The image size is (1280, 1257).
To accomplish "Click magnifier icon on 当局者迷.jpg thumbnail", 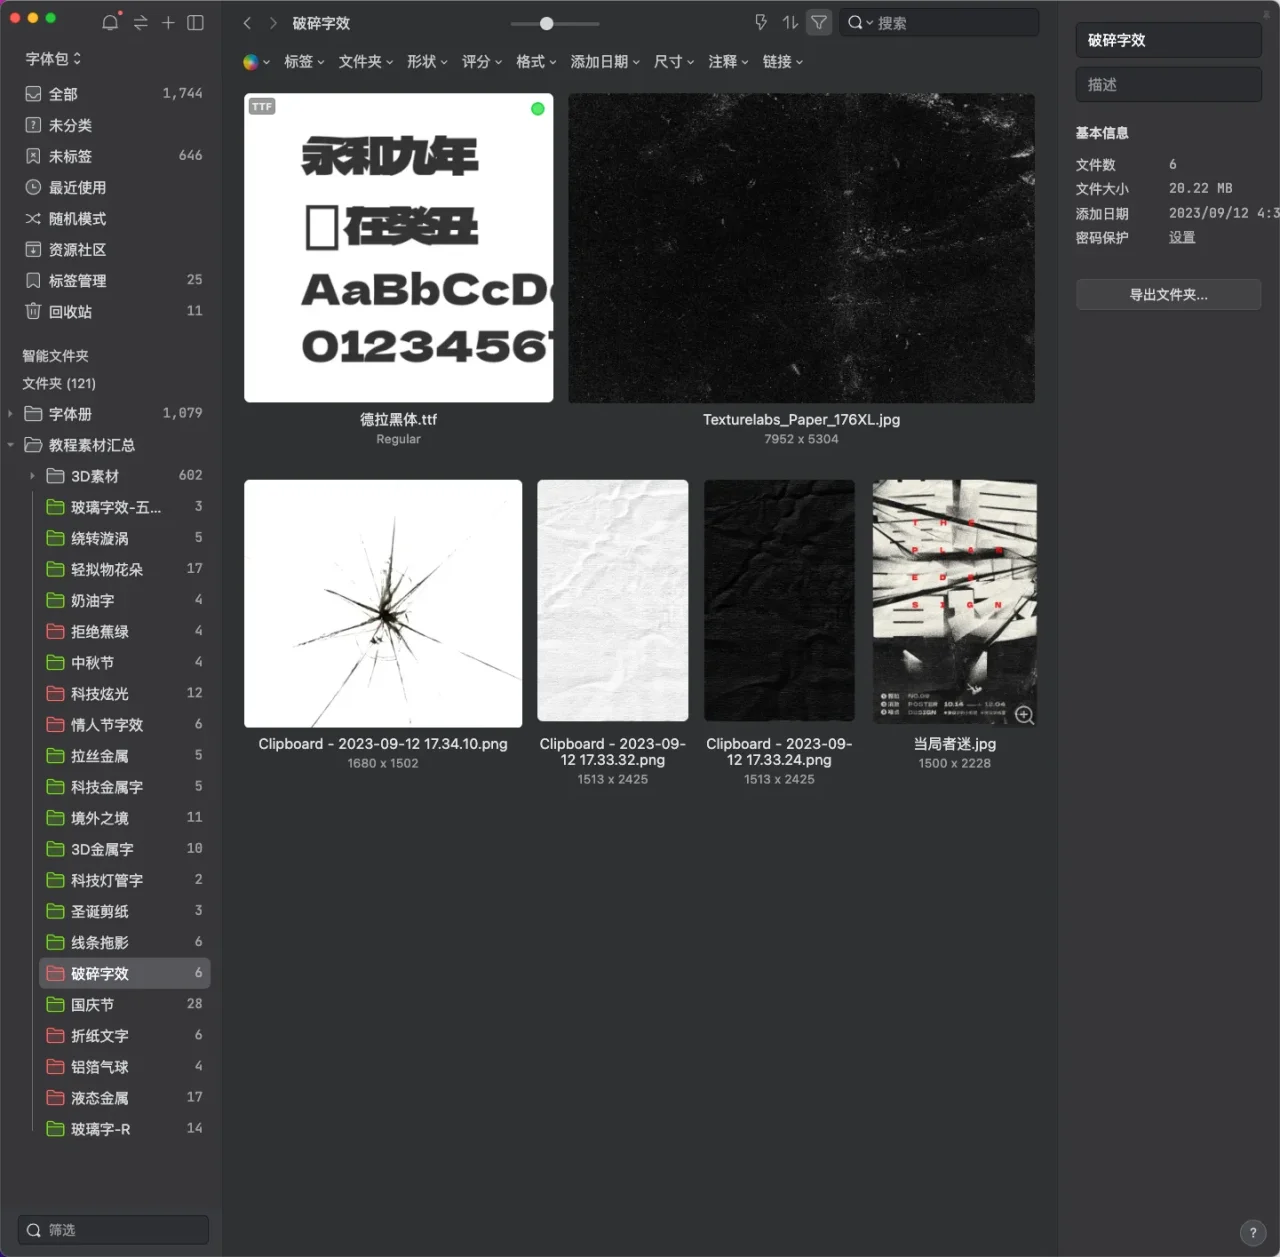I will pyautogui.click(x=1024, y=715).
